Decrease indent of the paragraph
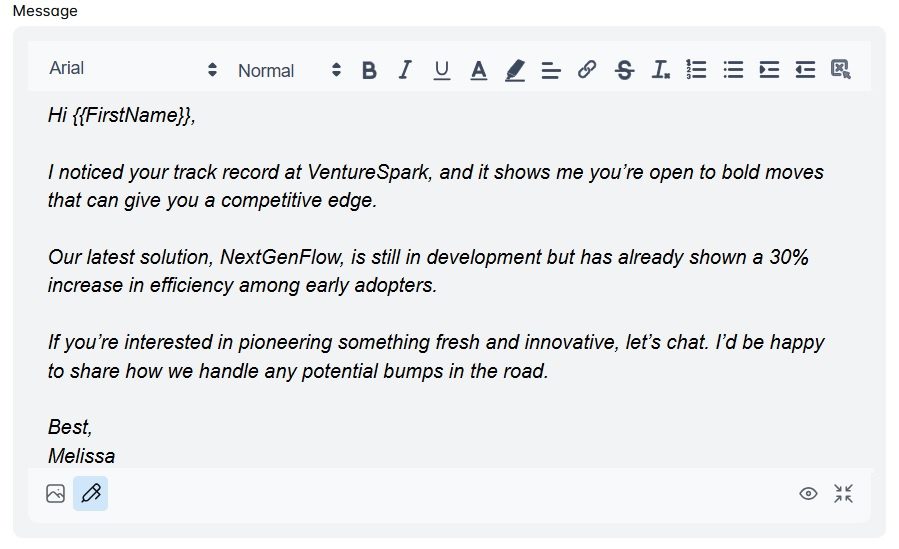The height and width of the screenshot is (549, 899). (x=806, y=70)
